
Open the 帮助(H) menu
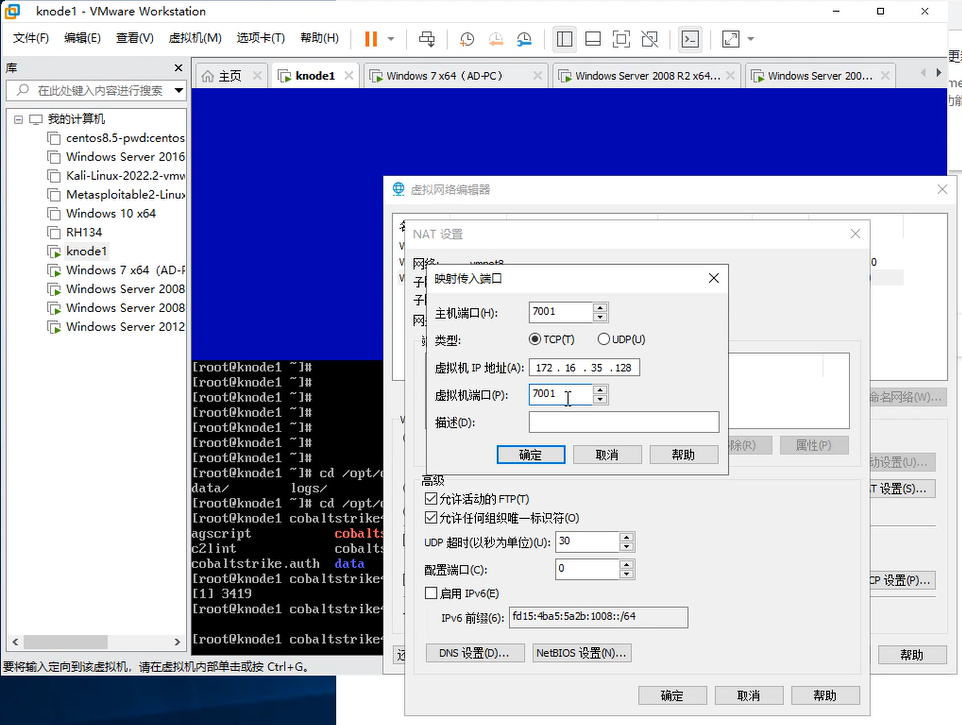(x=319, y=38)
